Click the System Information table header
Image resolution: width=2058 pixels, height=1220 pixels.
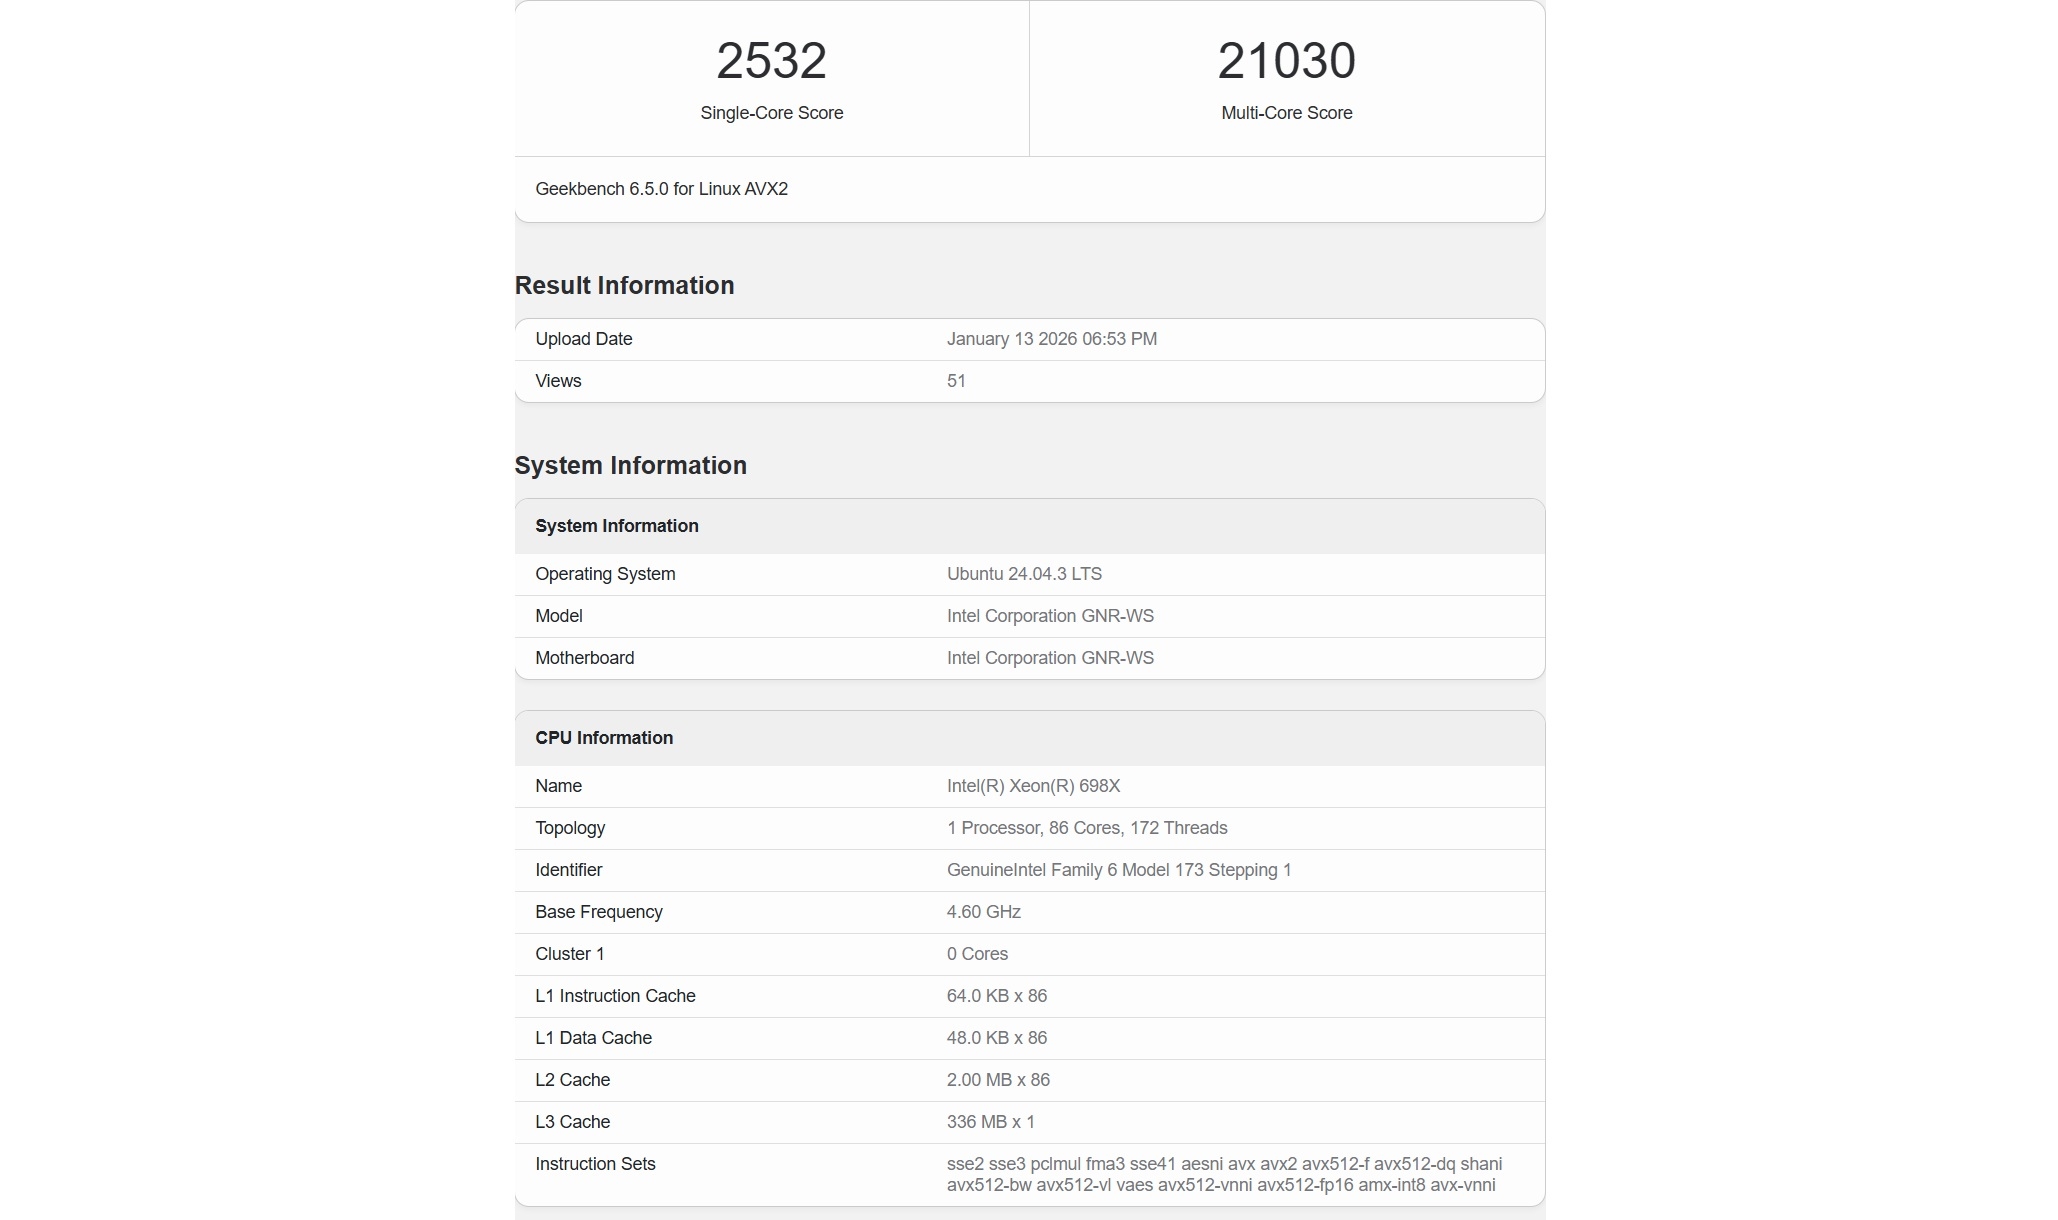point(616,526)
